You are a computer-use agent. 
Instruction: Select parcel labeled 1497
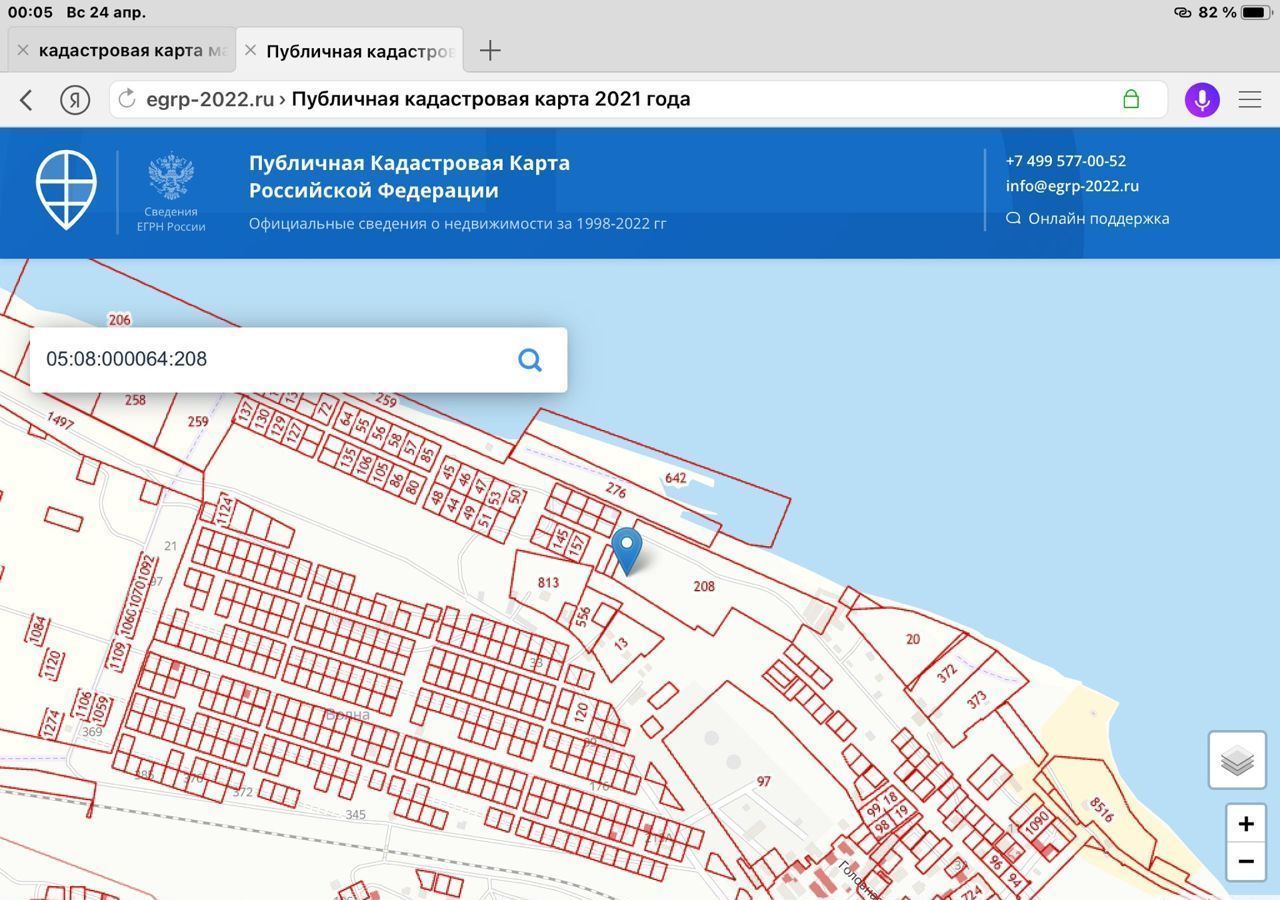(x=60, y=421)
